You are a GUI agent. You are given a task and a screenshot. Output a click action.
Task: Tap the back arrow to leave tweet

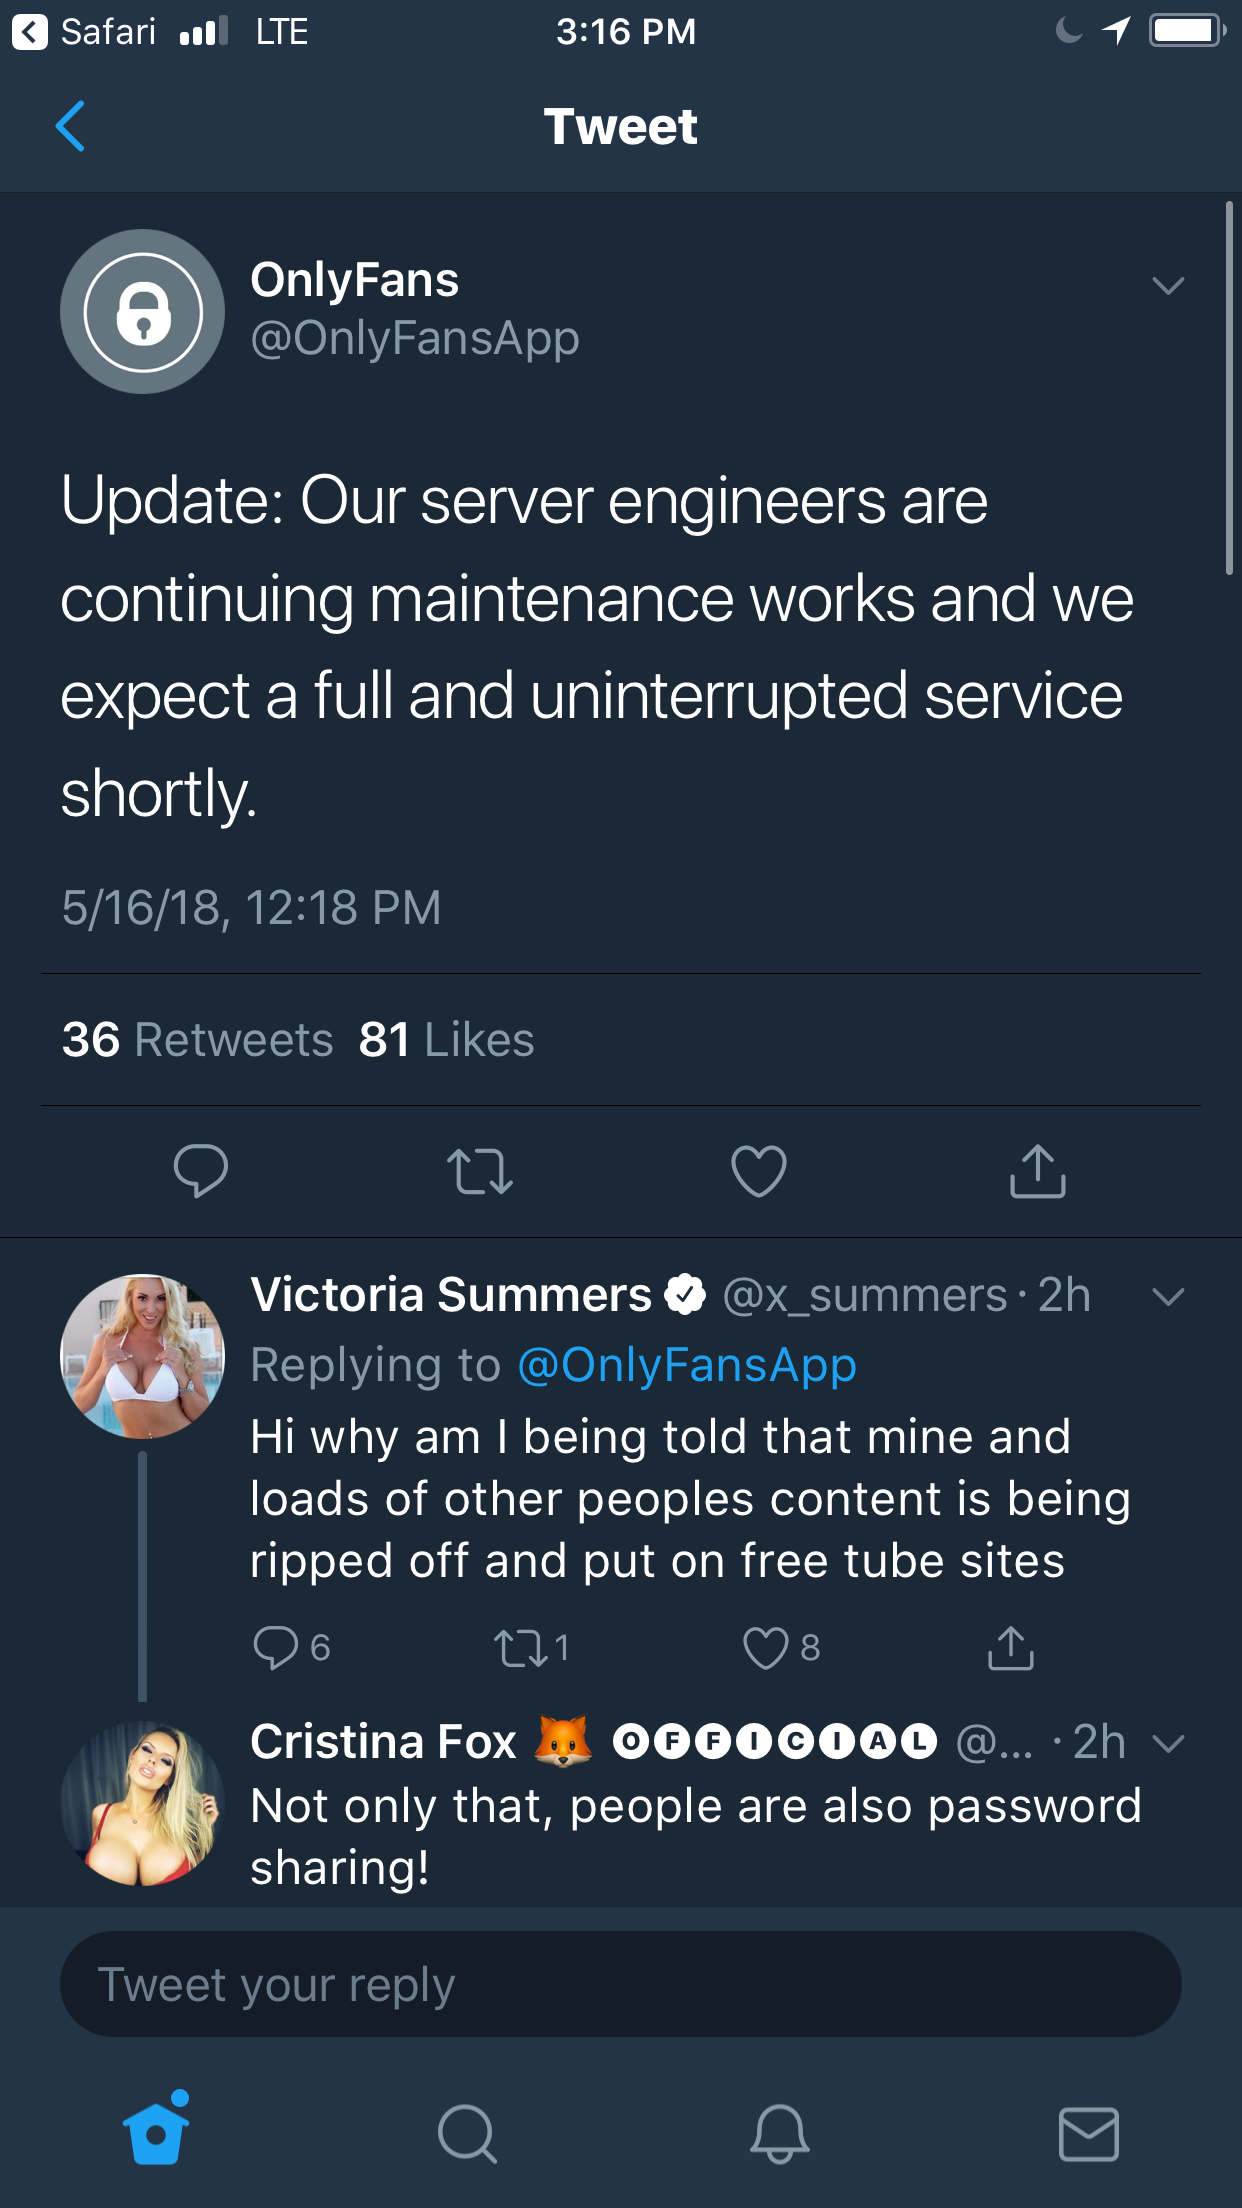point(70,127)
